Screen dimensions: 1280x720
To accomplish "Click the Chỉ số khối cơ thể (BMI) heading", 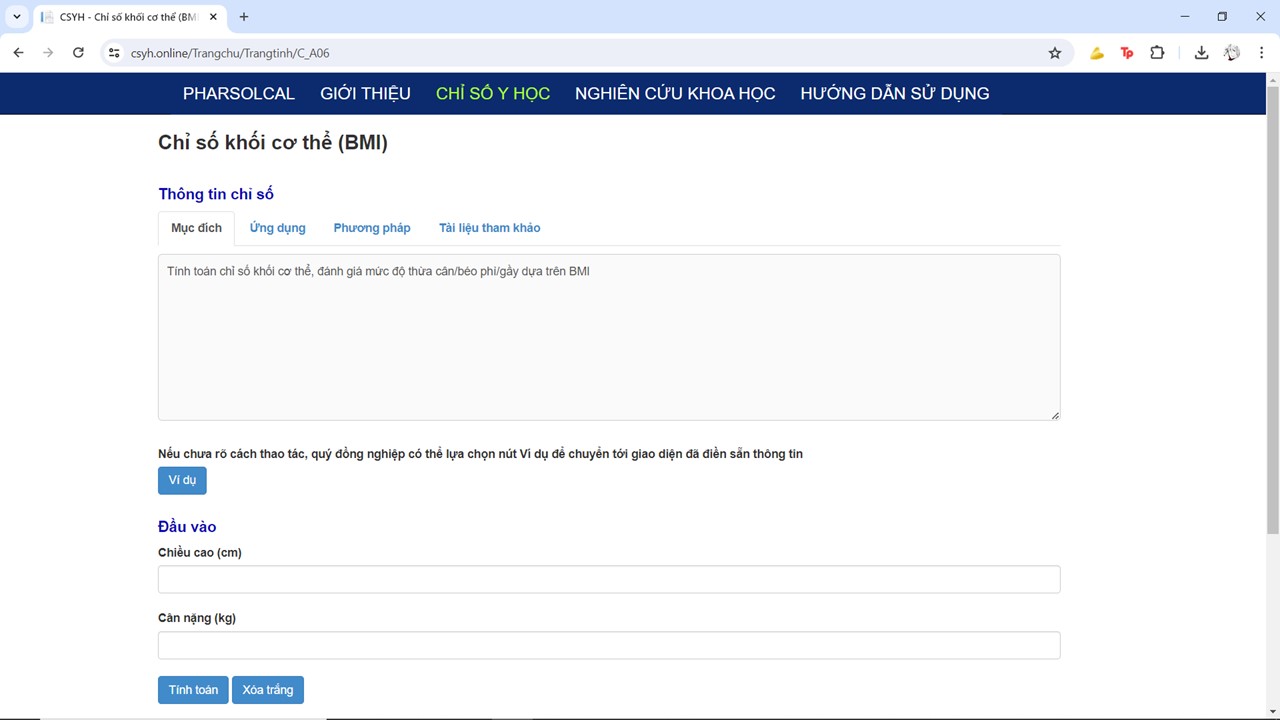I will (x=273, y=142).
